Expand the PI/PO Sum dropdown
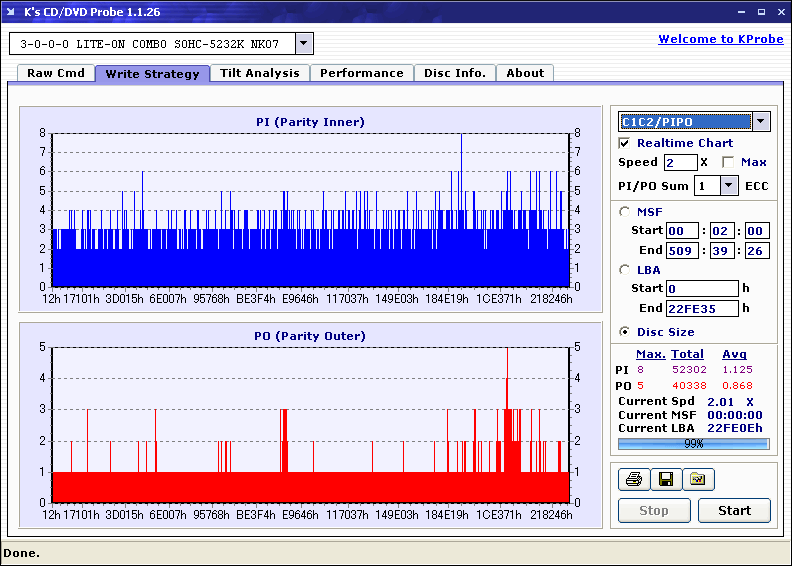The width and height of the screenshot is (792, 566). (729, 185)
